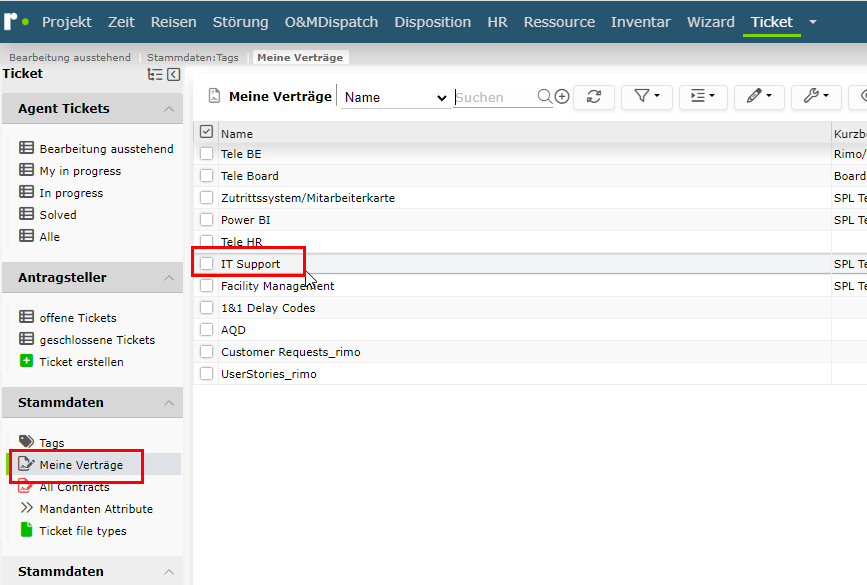Open the Name search field dropdown
867x585 pixels.
click(x=395, y=97)
